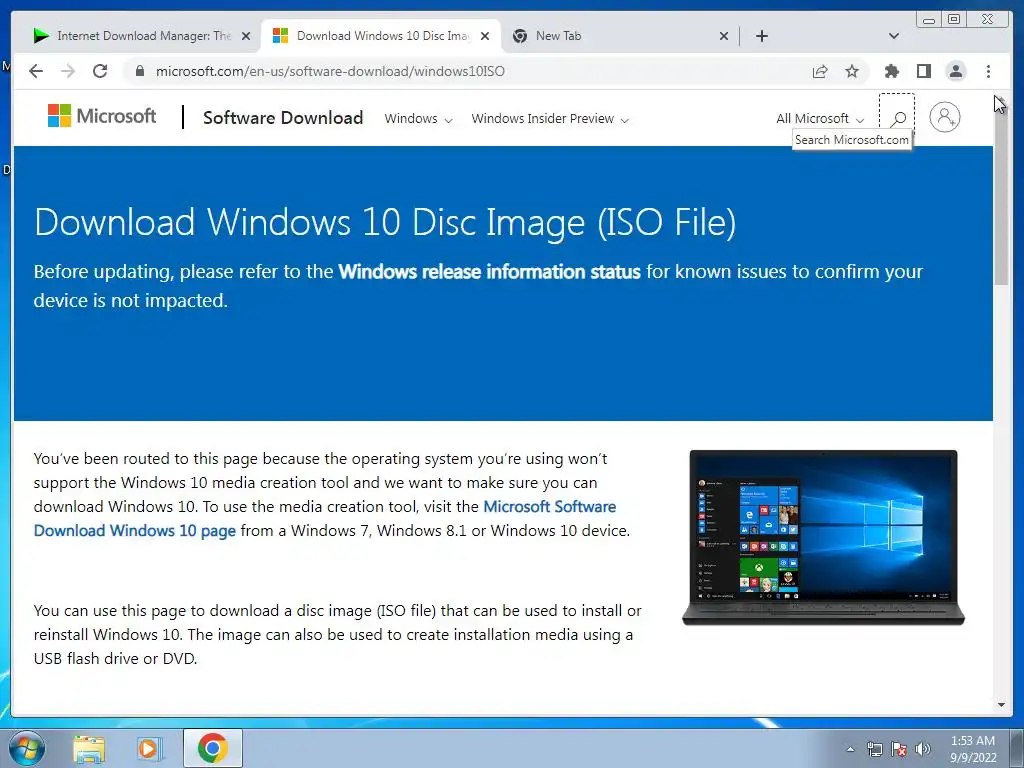Open Windows Explorer from the taskbar
This screenshot has width=1024, height=768.
pyautogui.click(x=89, y=749)
